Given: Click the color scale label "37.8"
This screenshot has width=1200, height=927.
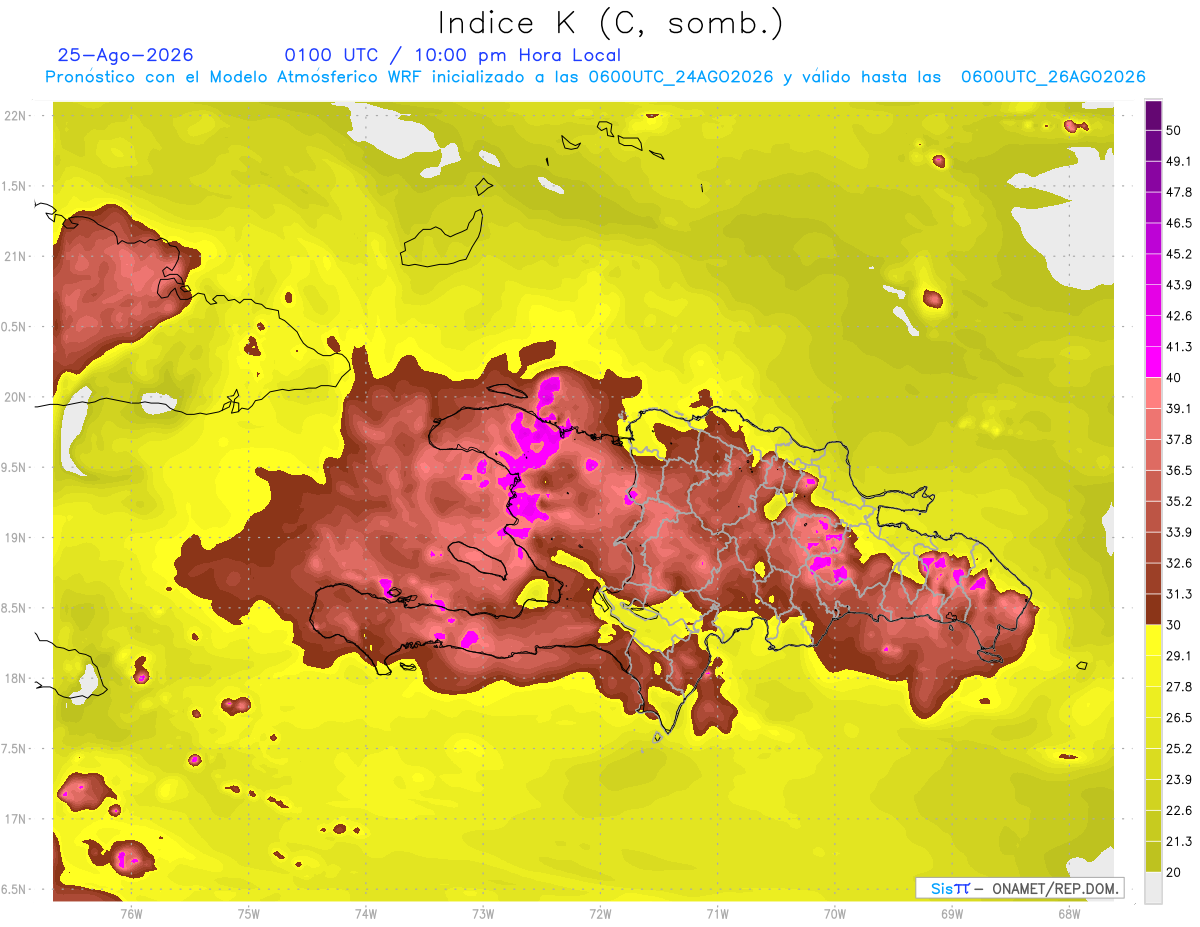Looking at the screenshot, I should [x=1179, y=439].
